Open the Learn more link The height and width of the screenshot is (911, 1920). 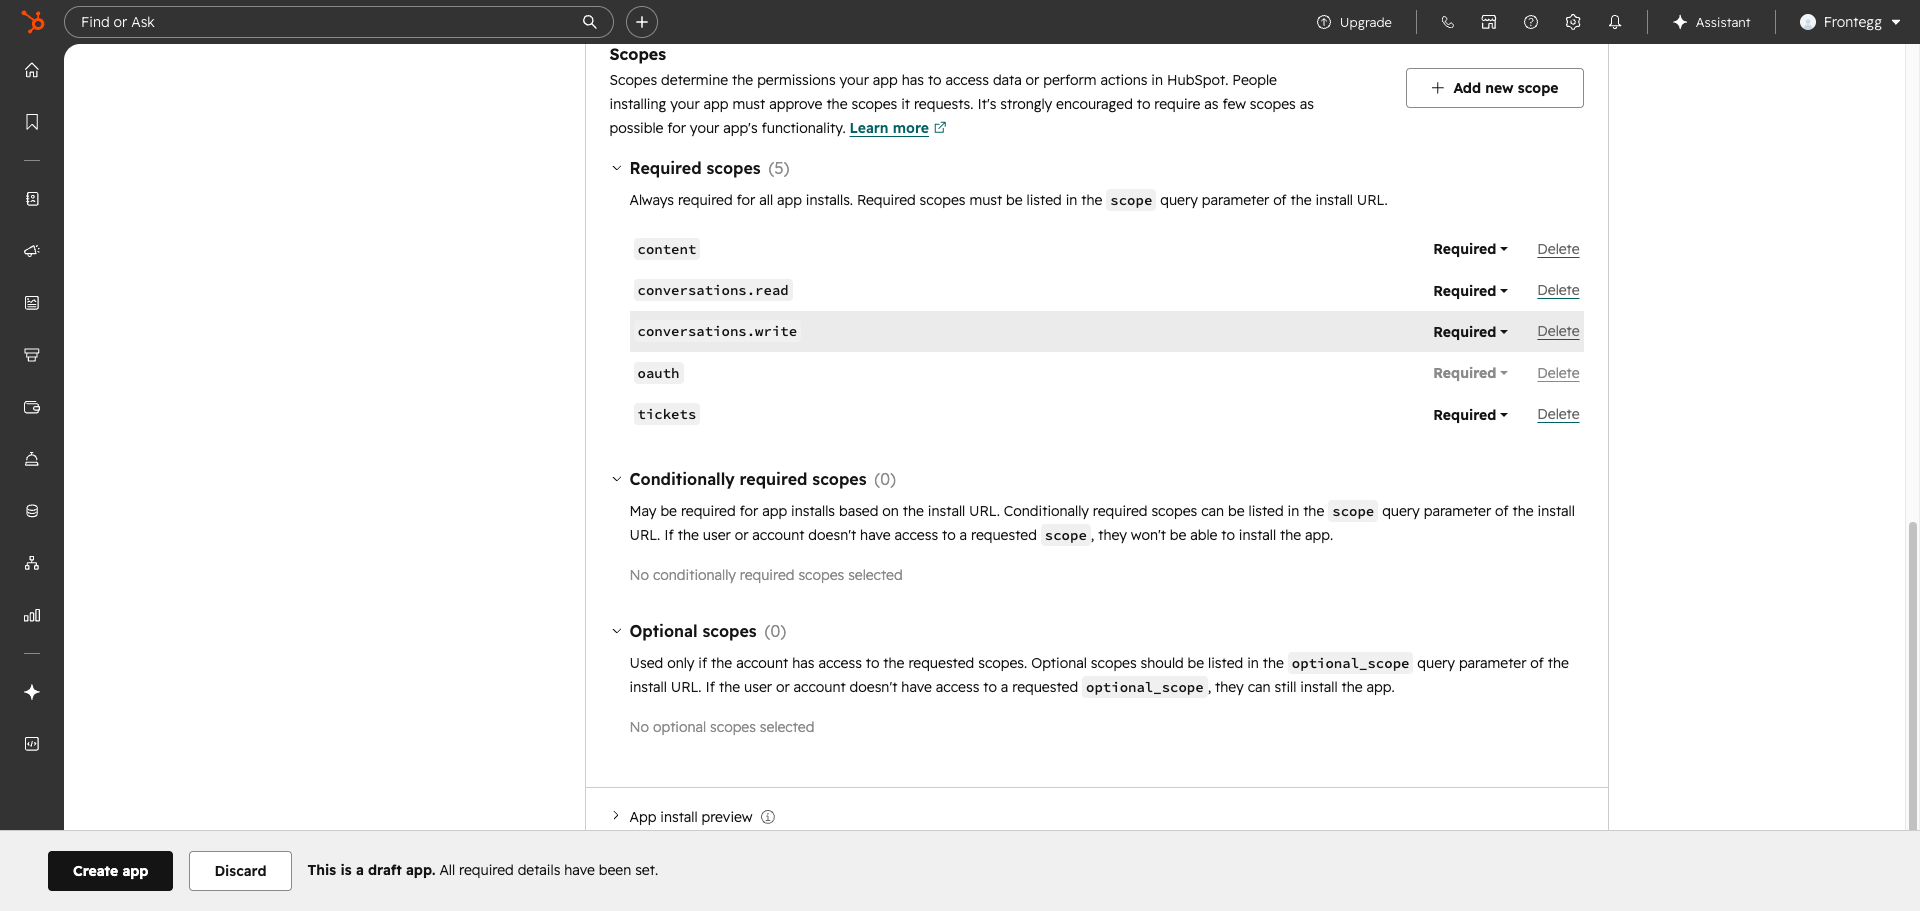889,128
